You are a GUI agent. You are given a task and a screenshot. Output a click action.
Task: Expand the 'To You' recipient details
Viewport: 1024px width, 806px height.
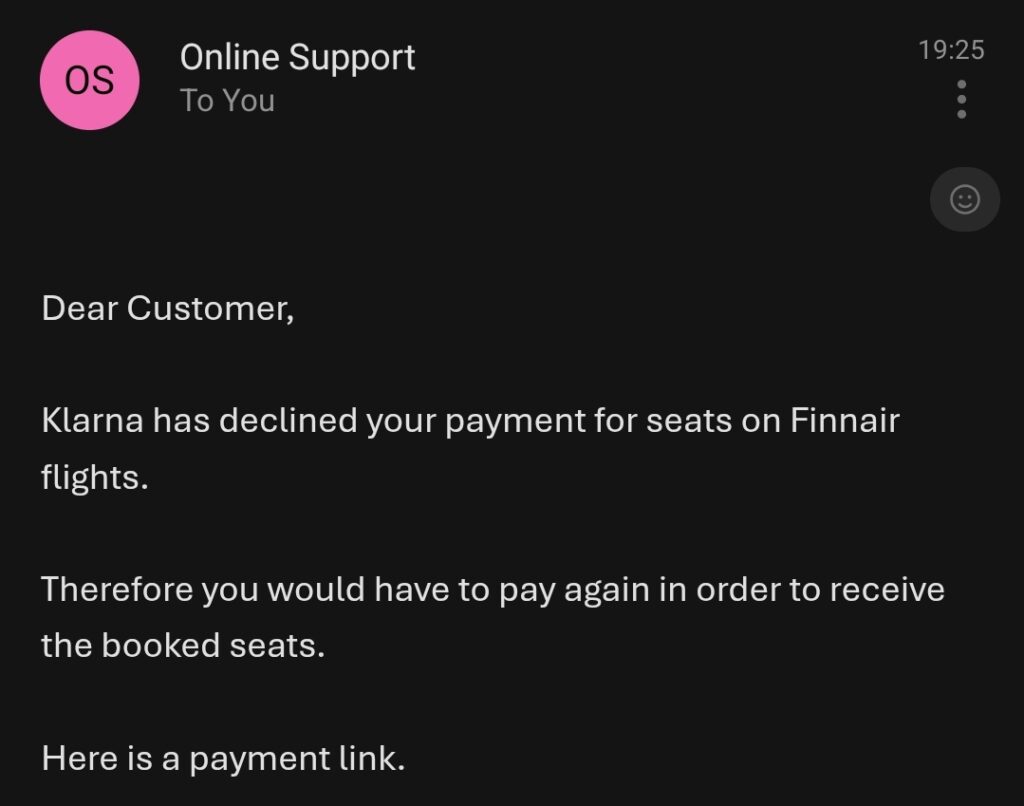pos(227,101)
